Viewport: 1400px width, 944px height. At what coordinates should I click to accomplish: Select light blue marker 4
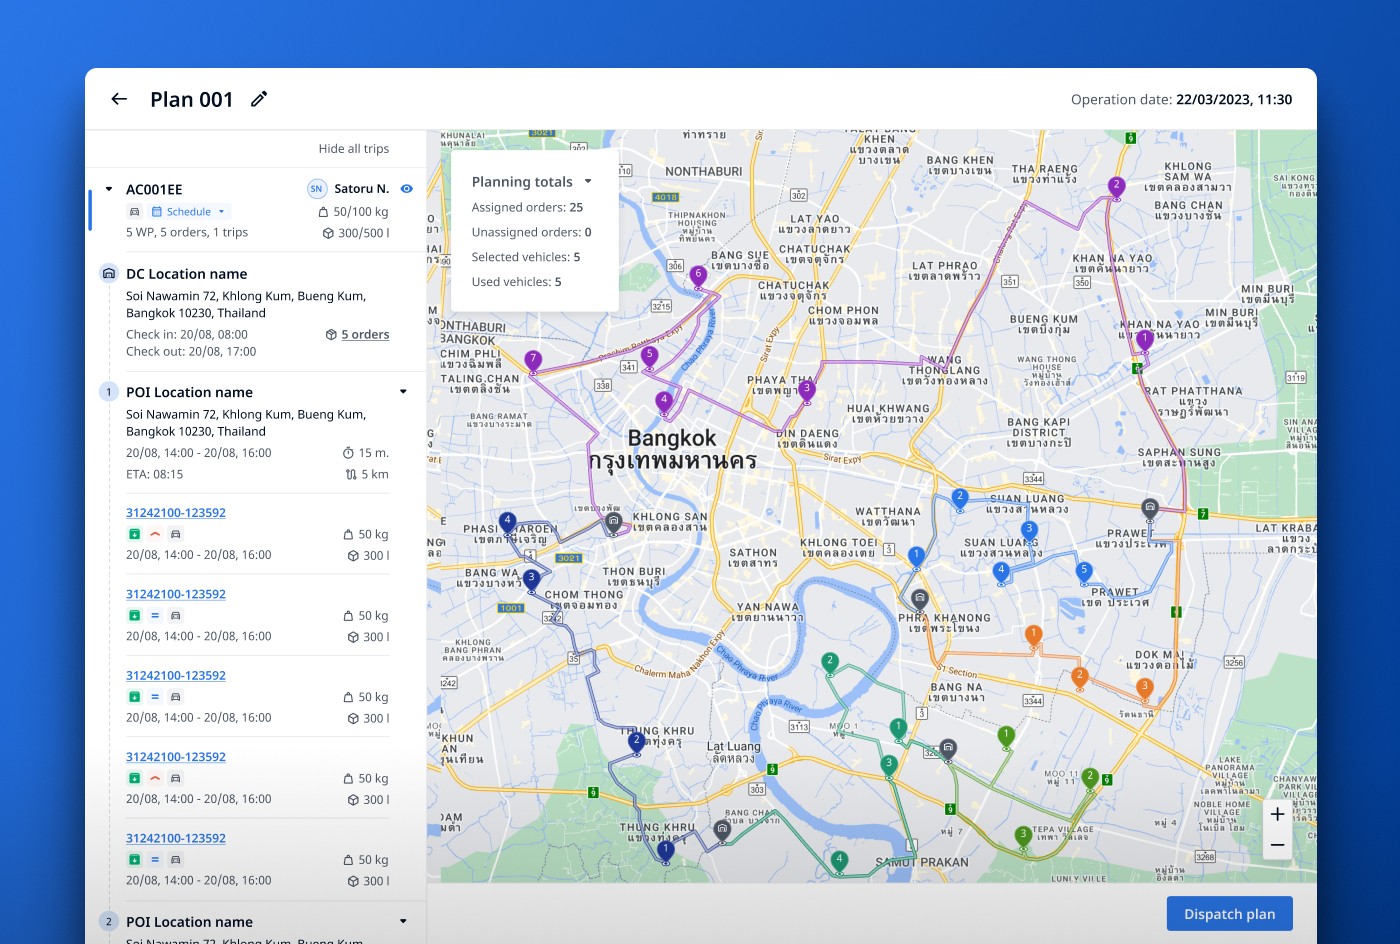[1001, 572]
